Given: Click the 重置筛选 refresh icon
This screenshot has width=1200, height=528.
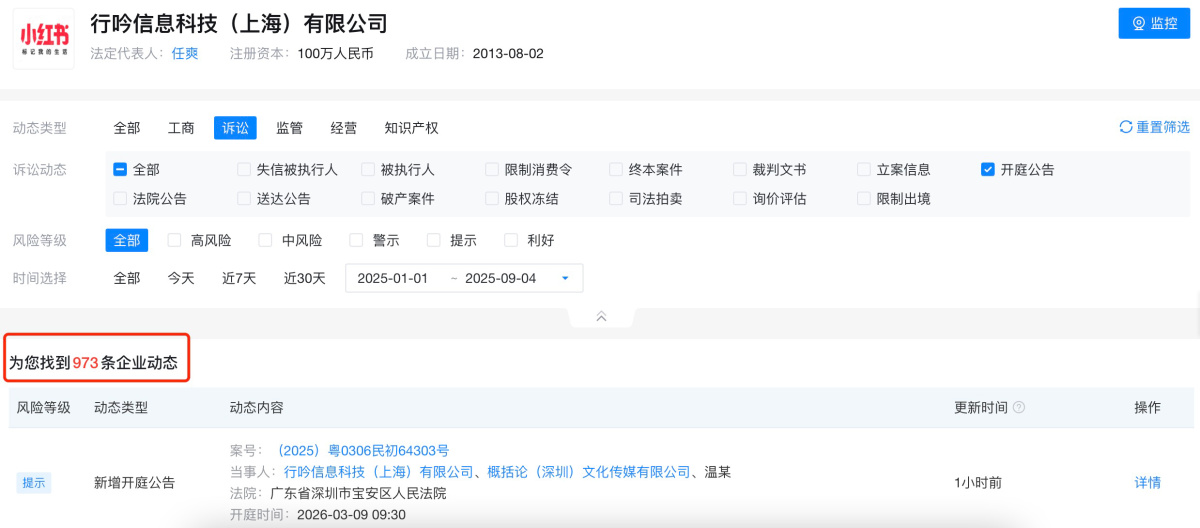Looking at the screenshot, I should (1126, 127).
